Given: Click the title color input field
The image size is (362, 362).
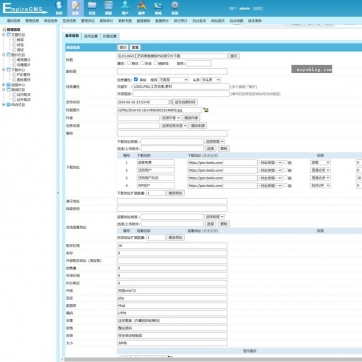Looking at the screenshot, I should coord(199,63).
